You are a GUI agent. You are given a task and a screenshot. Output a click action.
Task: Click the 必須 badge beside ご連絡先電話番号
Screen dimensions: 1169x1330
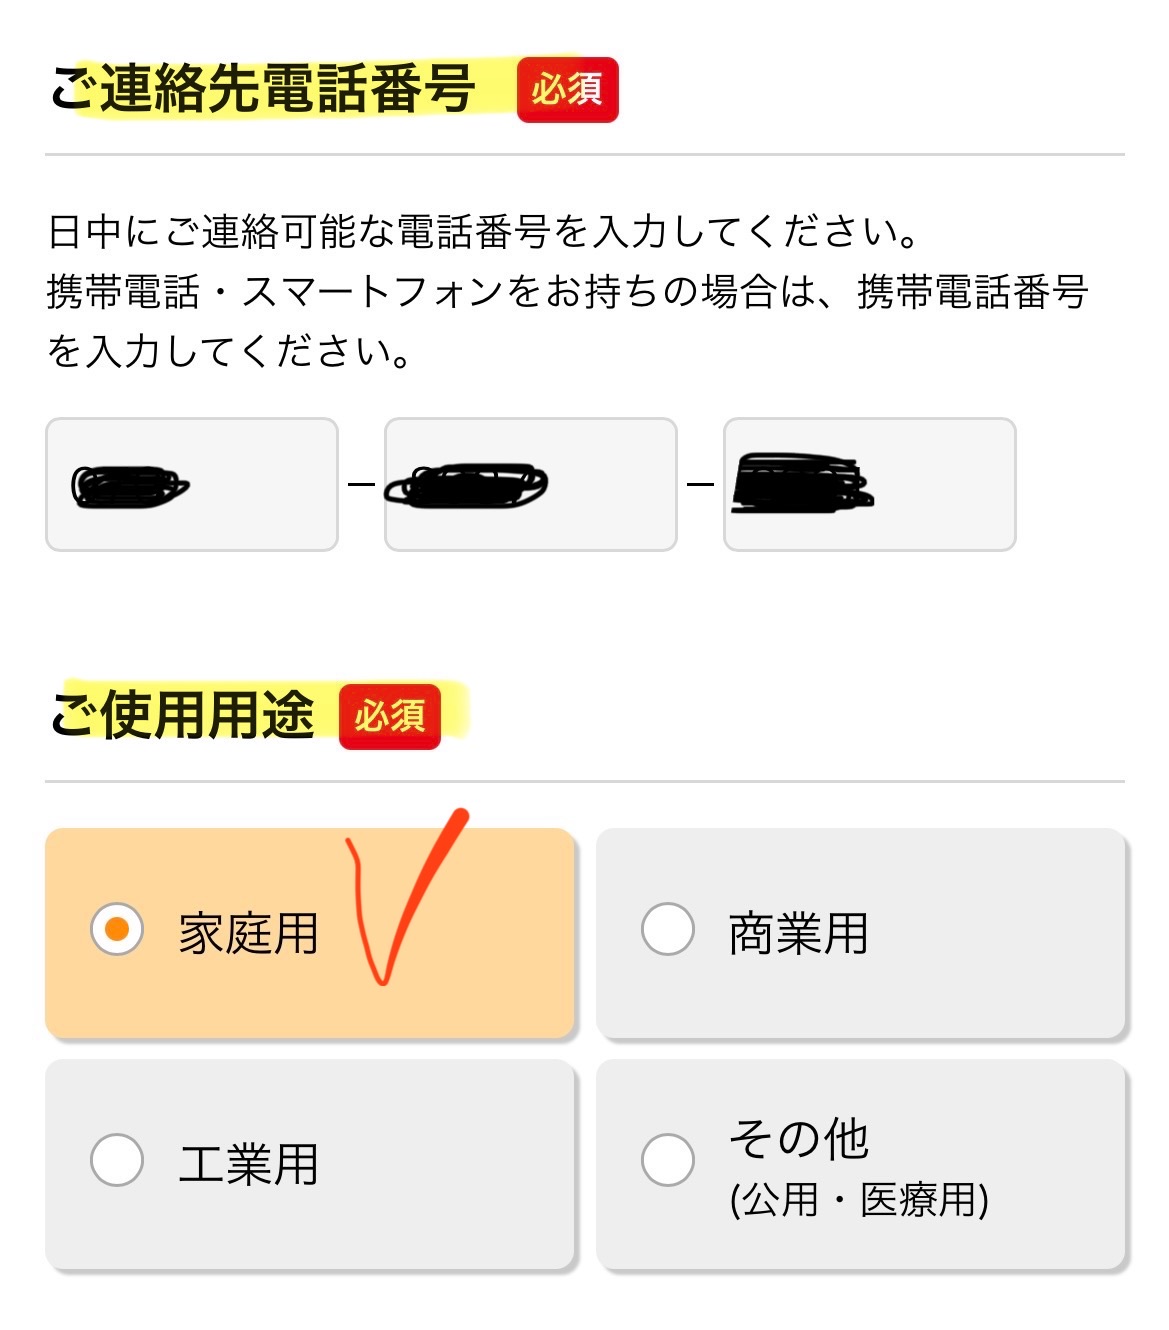coord(567,90)
